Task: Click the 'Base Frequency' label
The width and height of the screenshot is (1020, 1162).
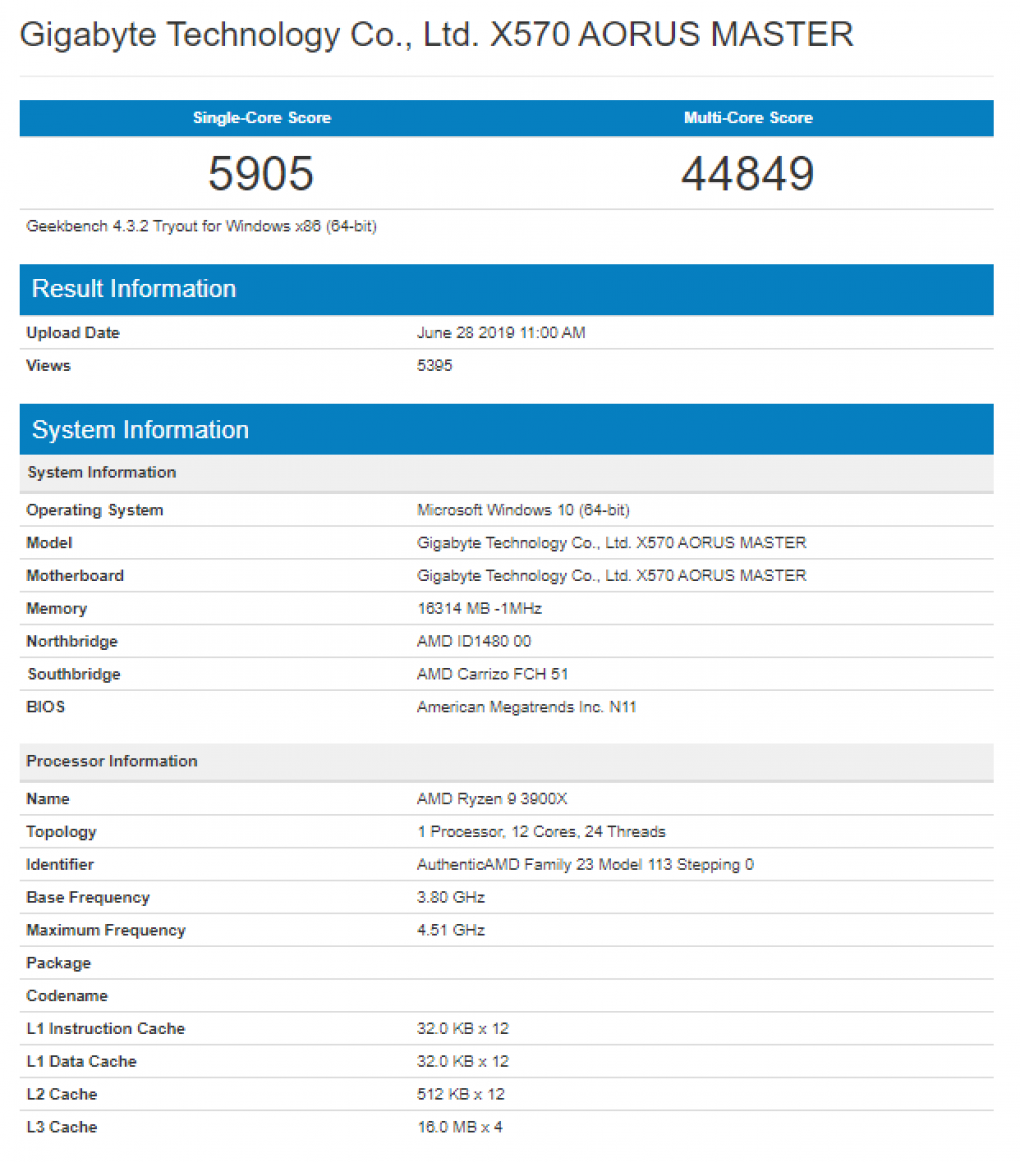Action: (88, 897)
